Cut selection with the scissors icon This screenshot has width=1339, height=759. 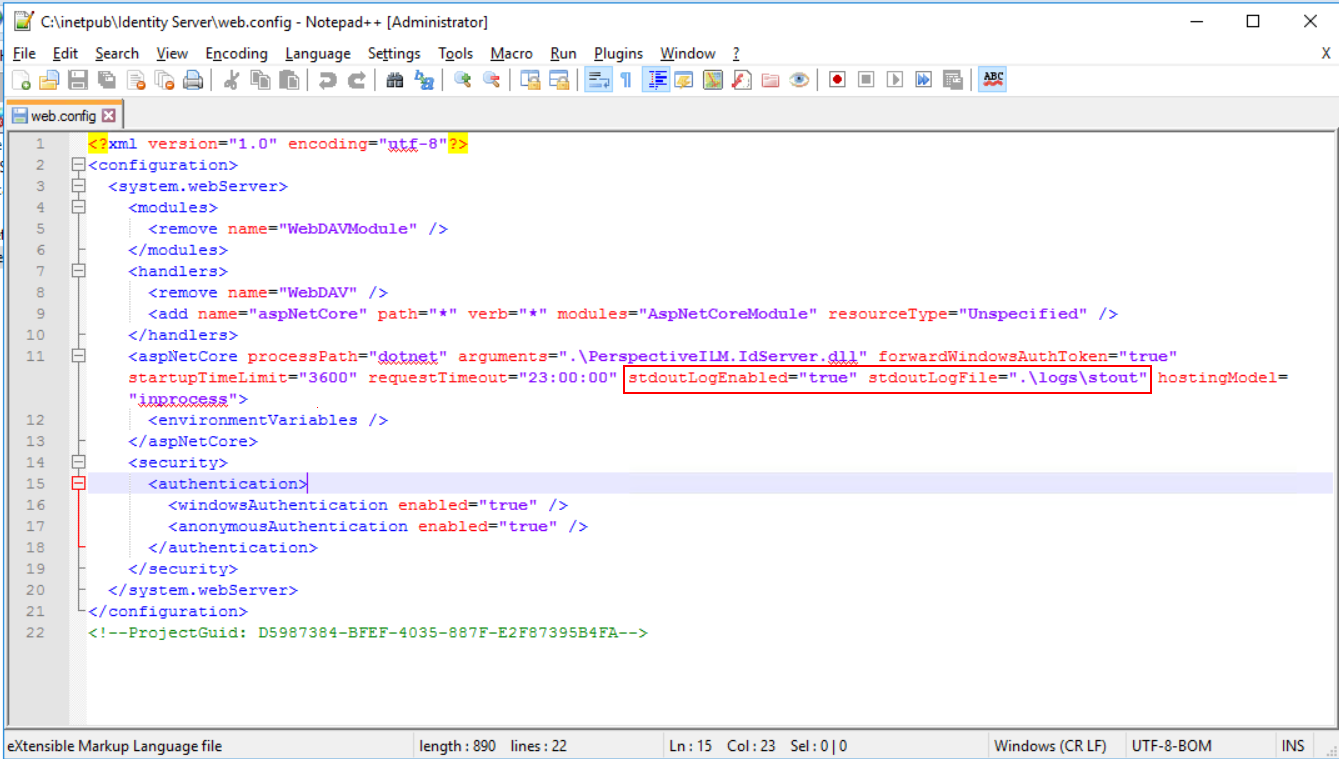click(x=231, y=81)
